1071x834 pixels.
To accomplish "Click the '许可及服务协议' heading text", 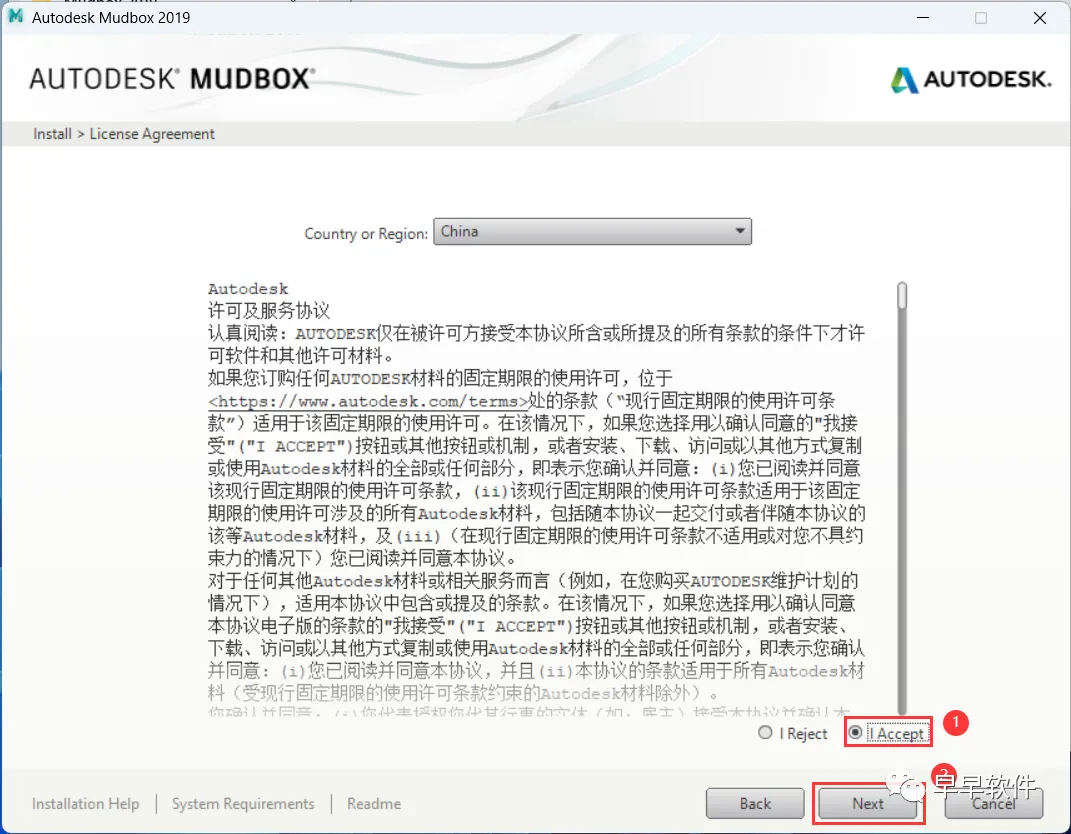I will coord(269,311).
